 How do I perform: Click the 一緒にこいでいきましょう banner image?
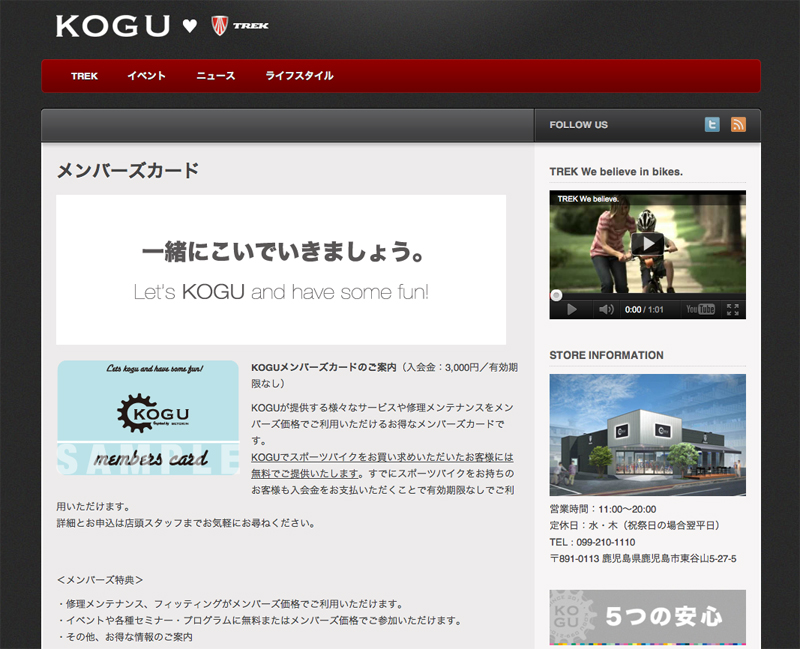[281, 270]
